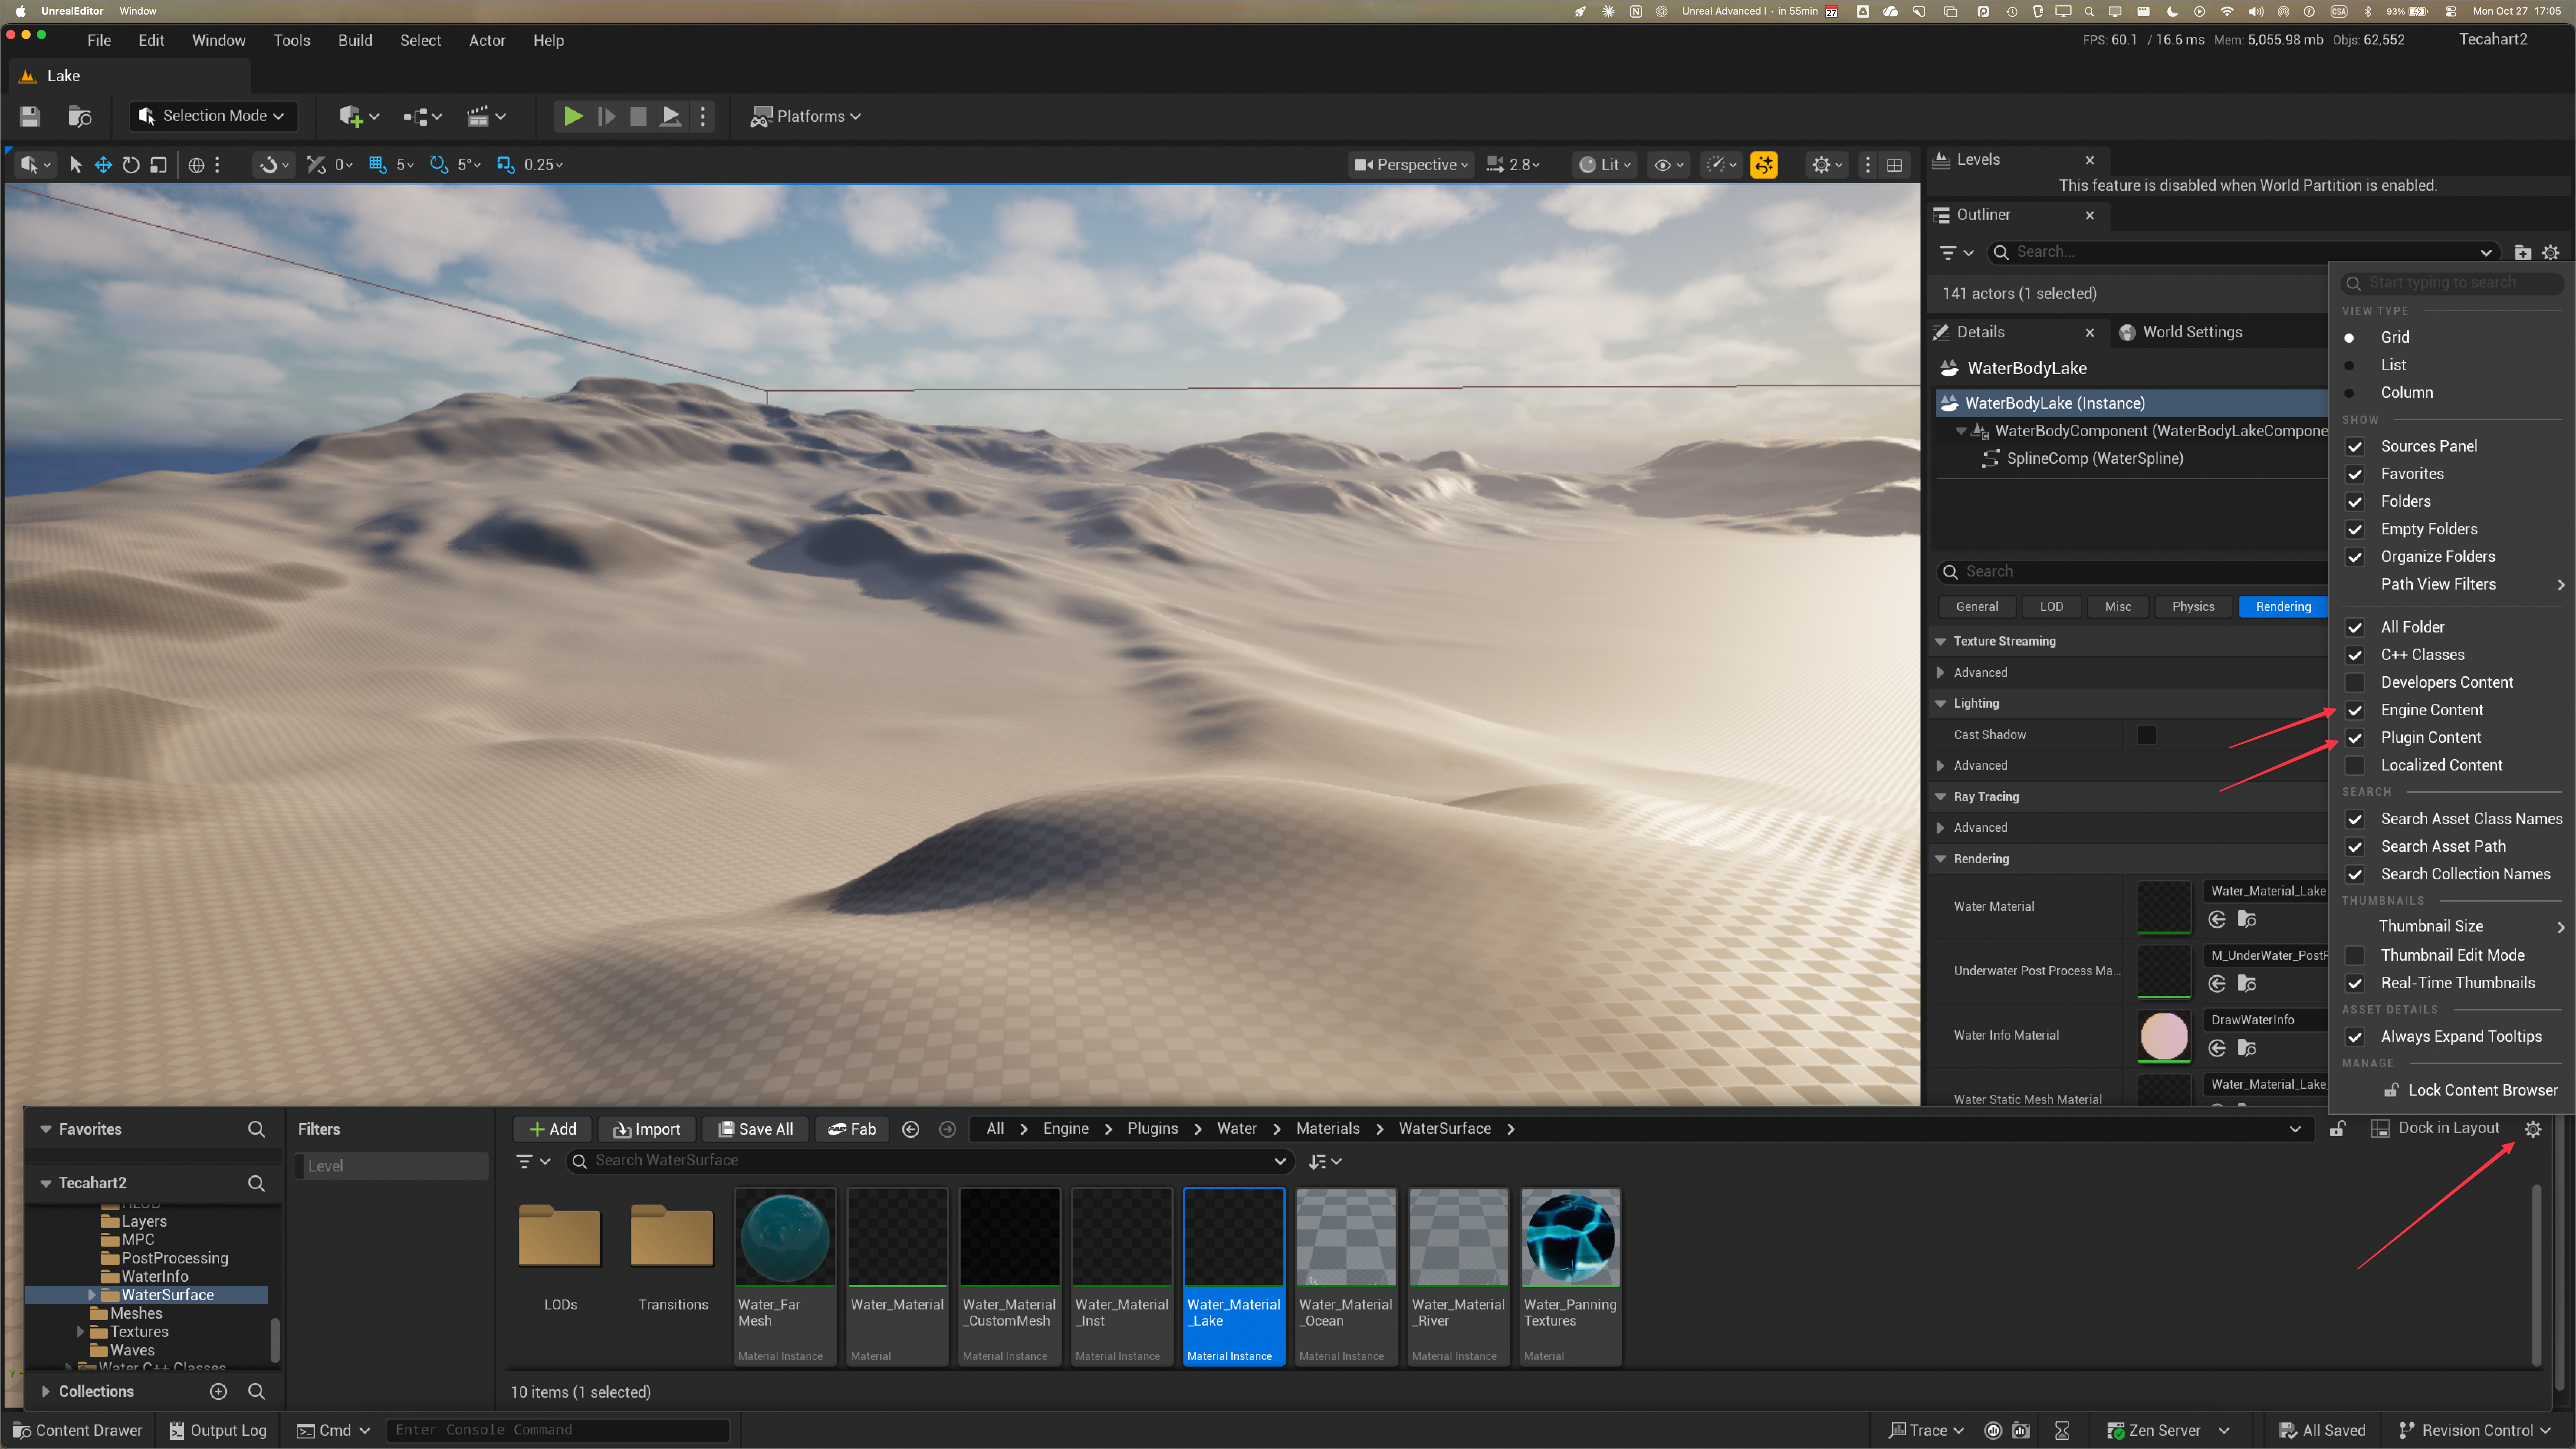Toggle rotation snapping icon
The height and width of the screenshot is (1449, 2576).
[x=439, y=165]
